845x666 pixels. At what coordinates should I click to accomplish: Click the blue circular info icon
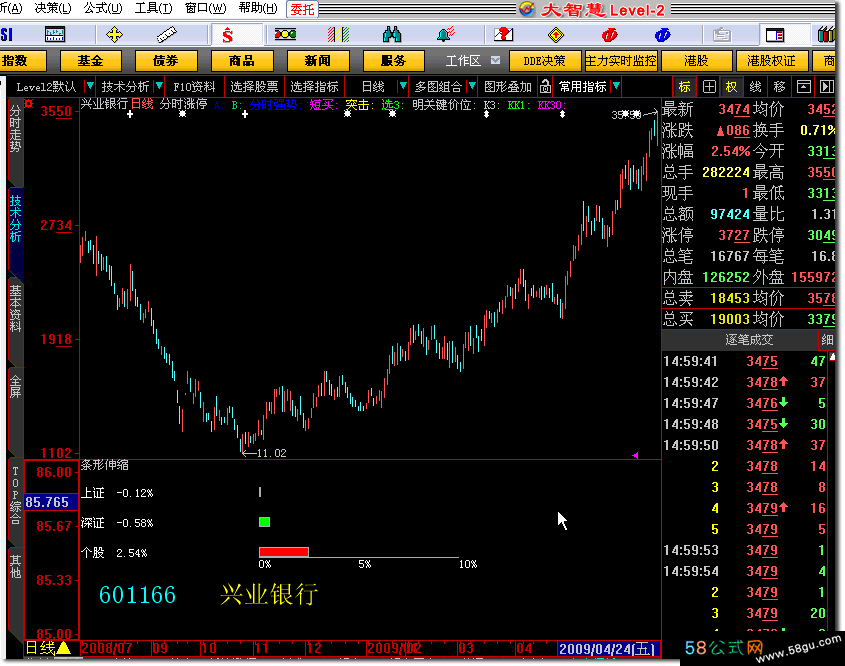click(662, 35)
